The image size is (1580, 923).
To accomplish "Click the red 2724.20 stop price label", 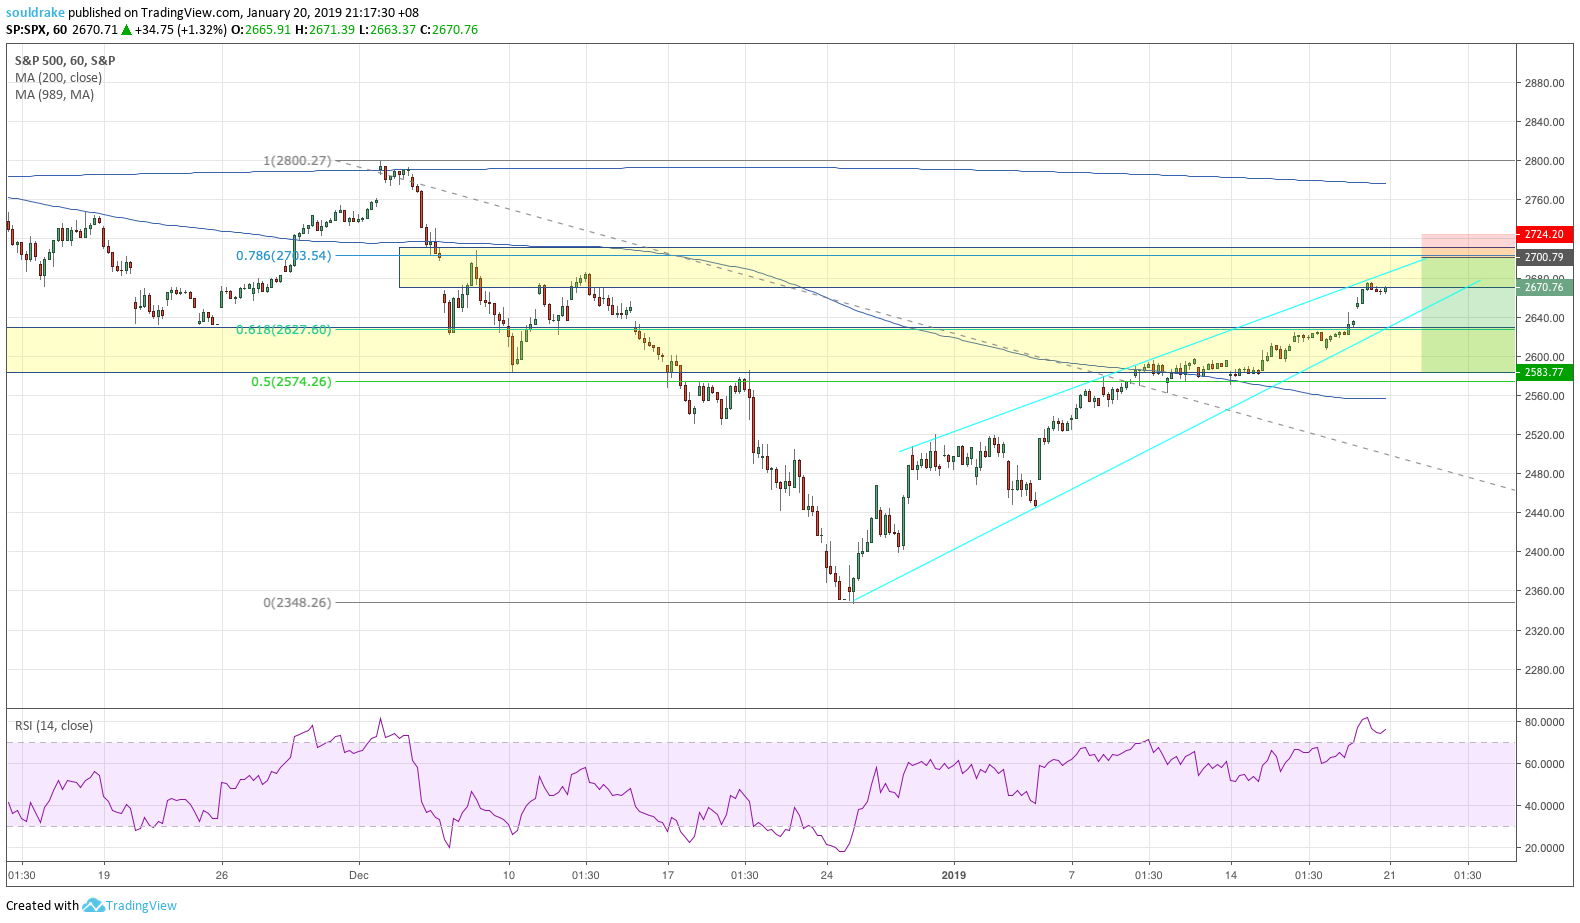I will [1545, 234].
